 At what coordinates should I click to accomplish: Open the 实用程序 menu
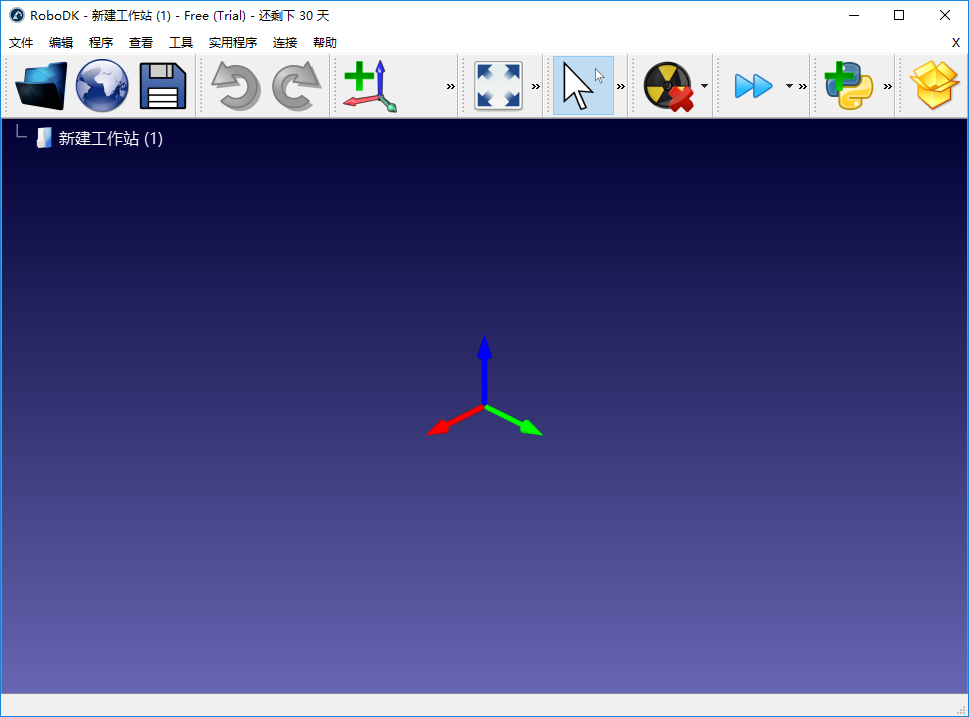[x=233, y=43]
